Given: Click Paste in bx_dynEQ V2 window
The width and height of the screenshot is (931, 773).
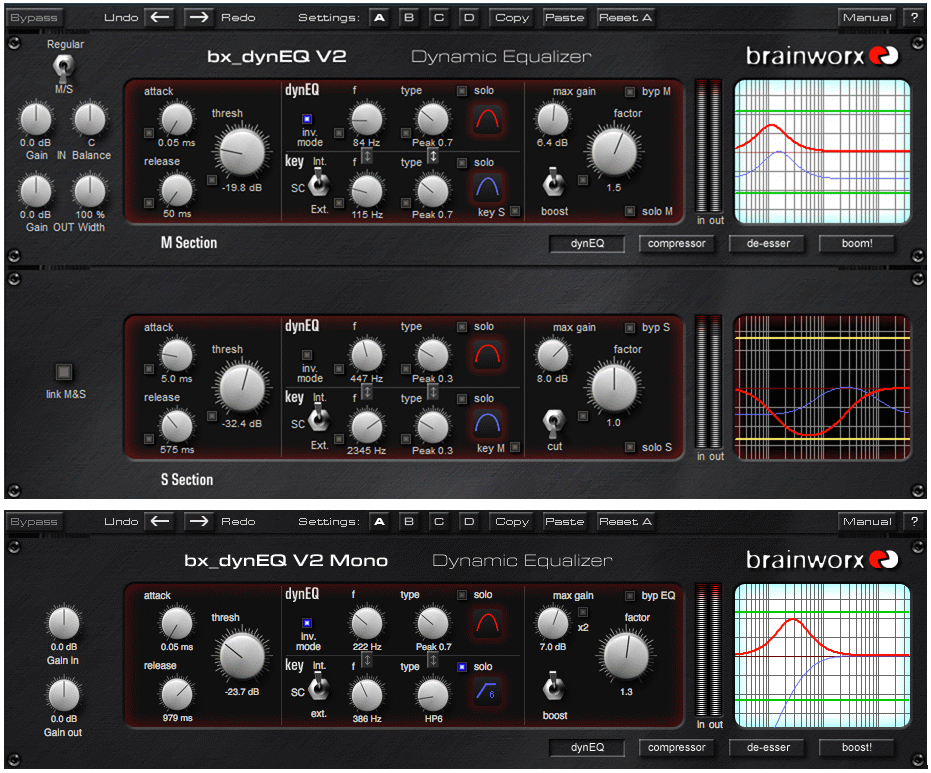Looking at the screenshot, I should click(565, 17).
